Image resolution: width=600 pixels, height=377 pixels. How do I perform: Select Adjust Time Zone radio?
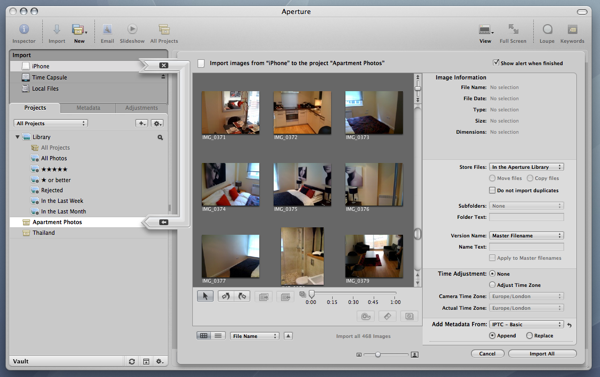pos(492,285)
